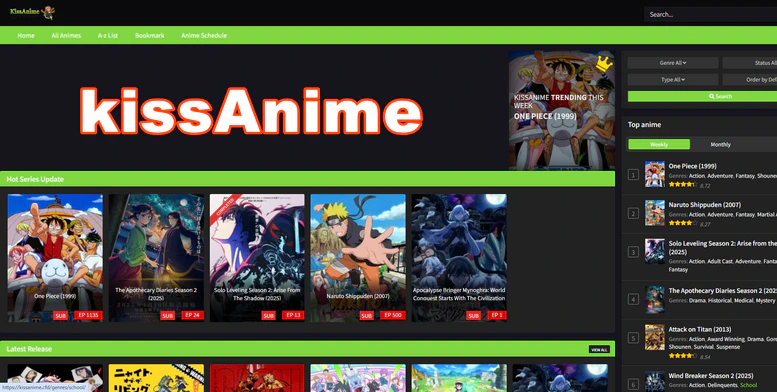Click the green Search filter button
Viewport: 777px width, 392px height.
(x=702, y=96)
